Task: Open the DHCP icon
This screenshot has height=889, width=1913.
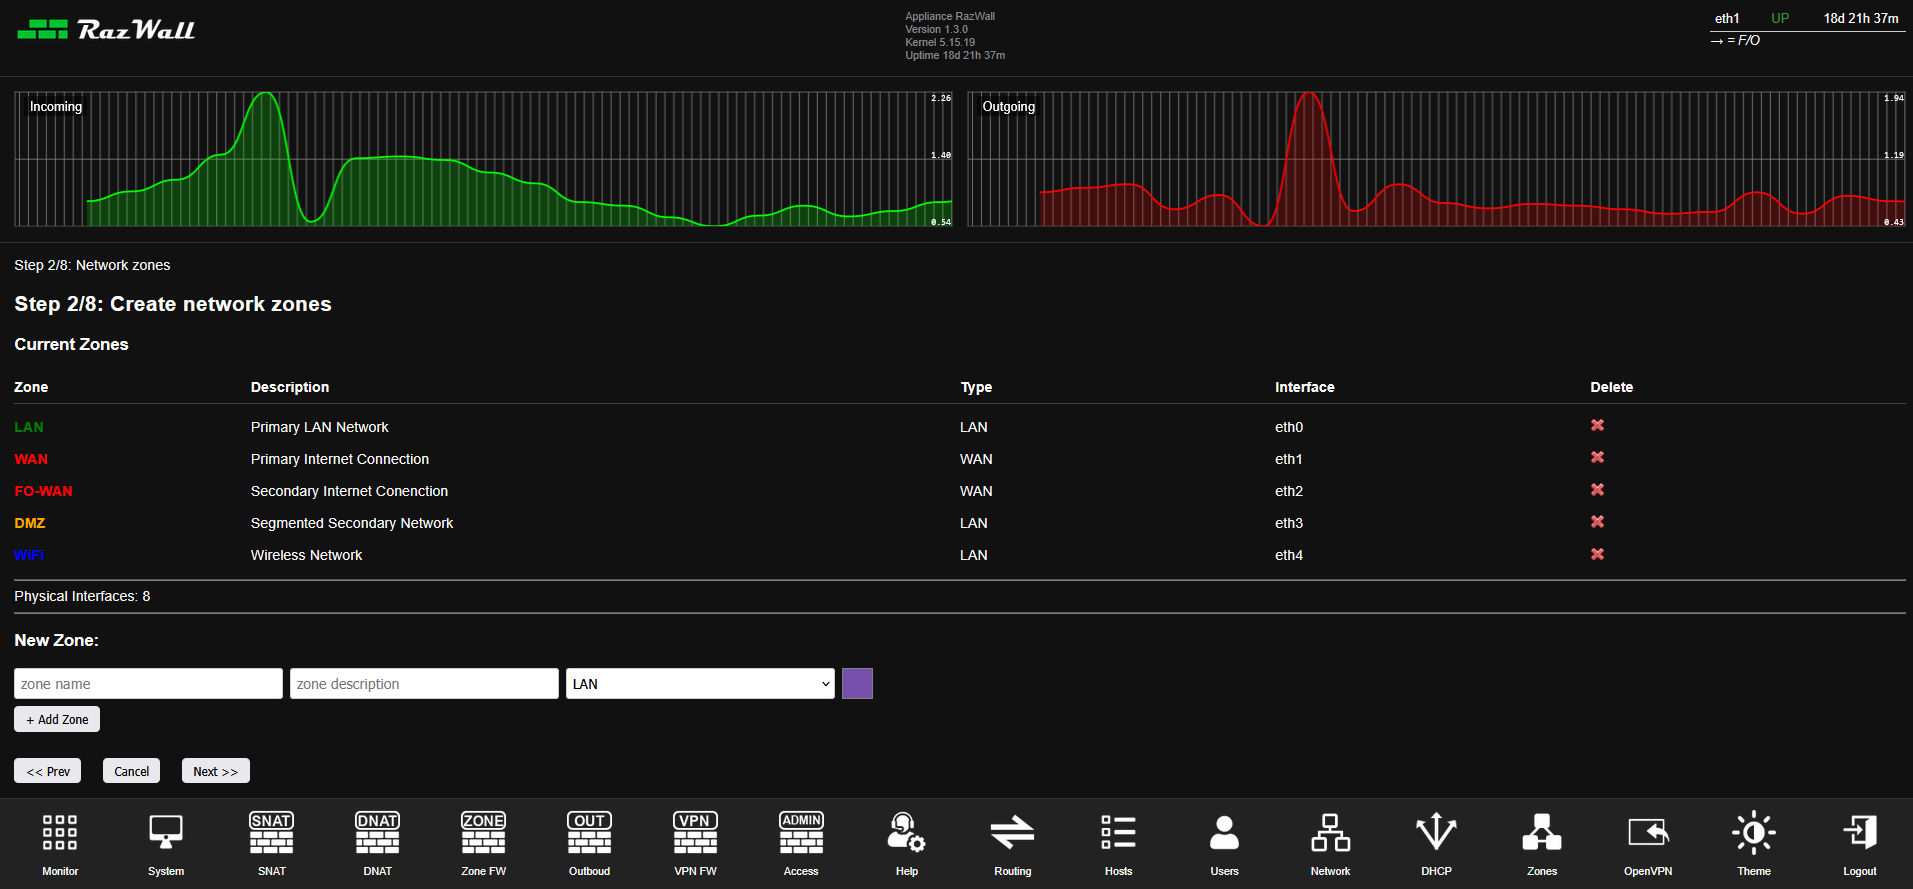Action: 1437,833
